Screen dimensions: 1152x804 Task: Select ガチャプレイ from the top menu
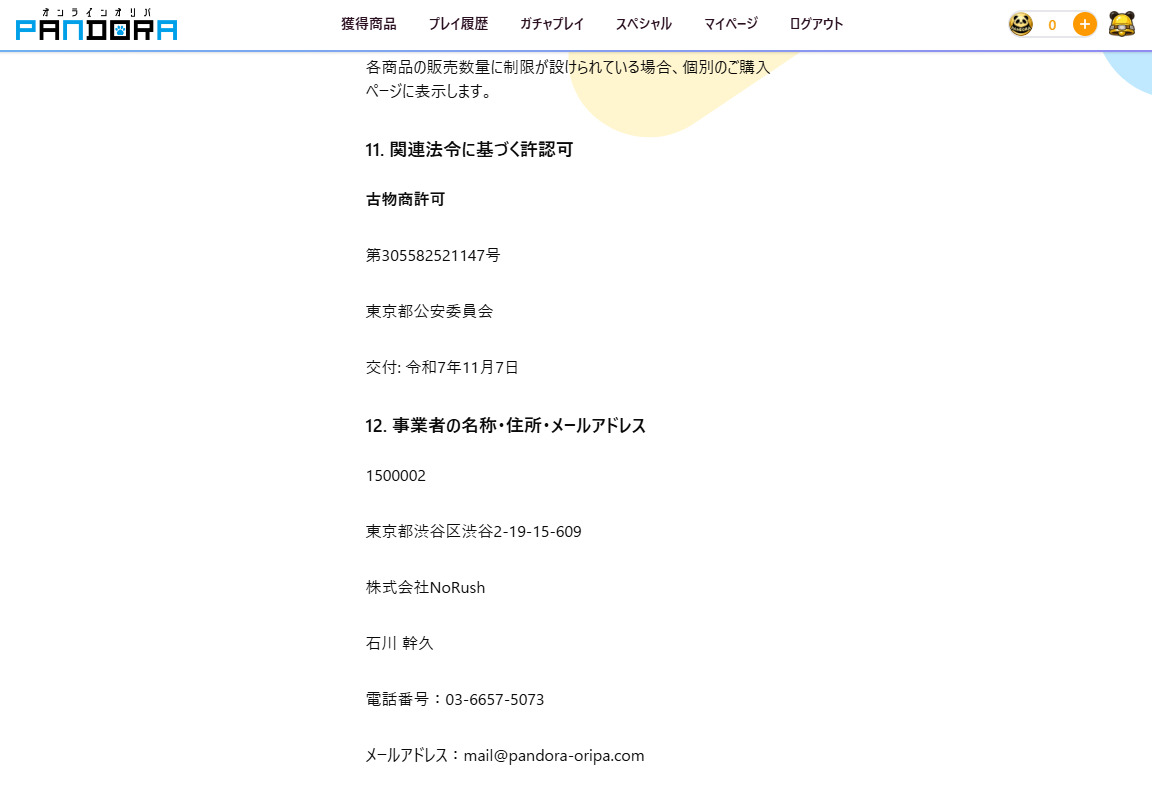pyautogui.click(x=551, y=24)
